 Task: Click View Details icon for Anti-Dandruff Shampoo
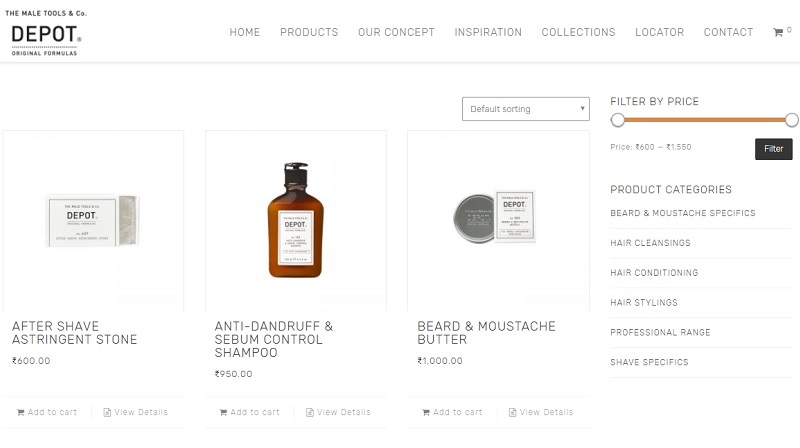[309, 412]
